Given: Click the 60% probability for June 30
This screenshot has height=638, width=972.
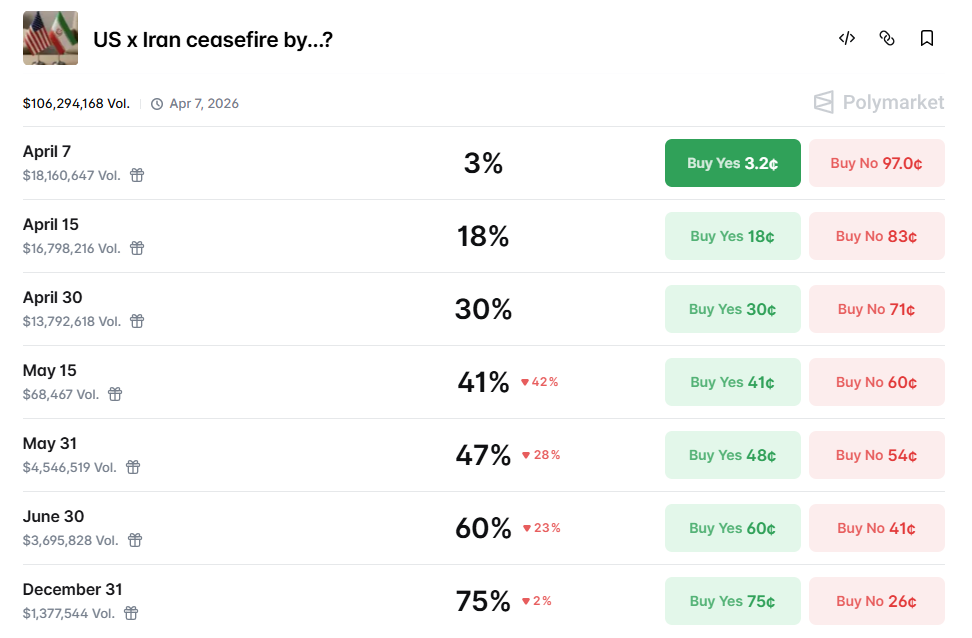Looking at the screenshot, I should 483,528.
